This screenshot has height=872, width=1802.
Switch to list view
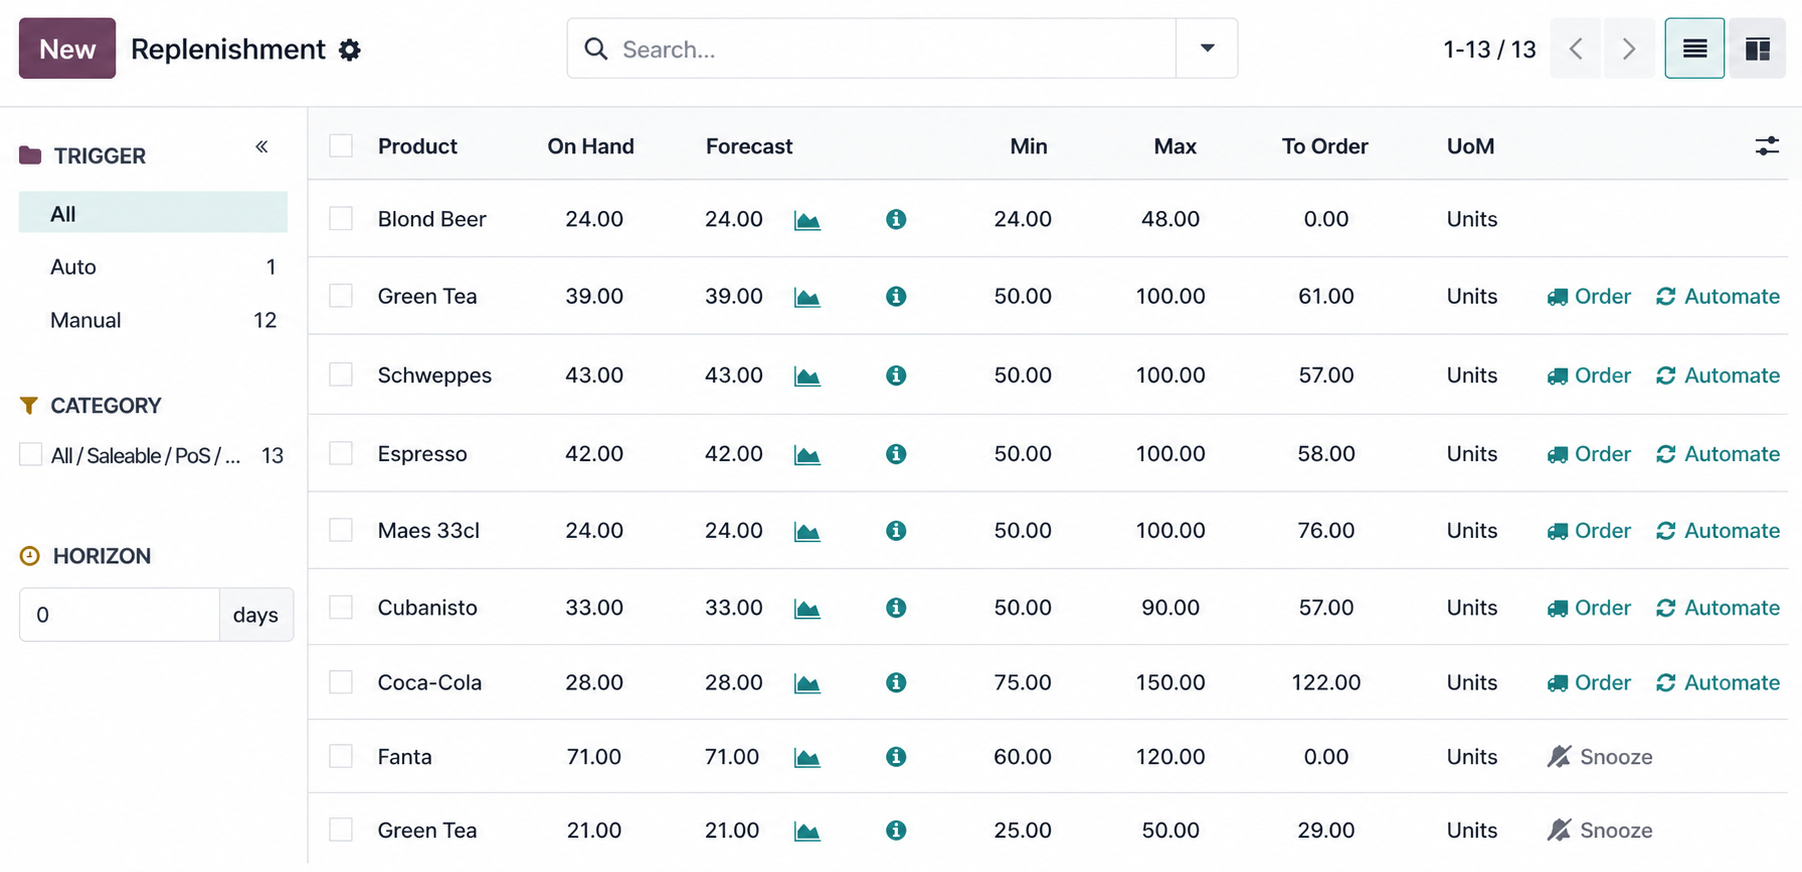tap(1694, 49)
